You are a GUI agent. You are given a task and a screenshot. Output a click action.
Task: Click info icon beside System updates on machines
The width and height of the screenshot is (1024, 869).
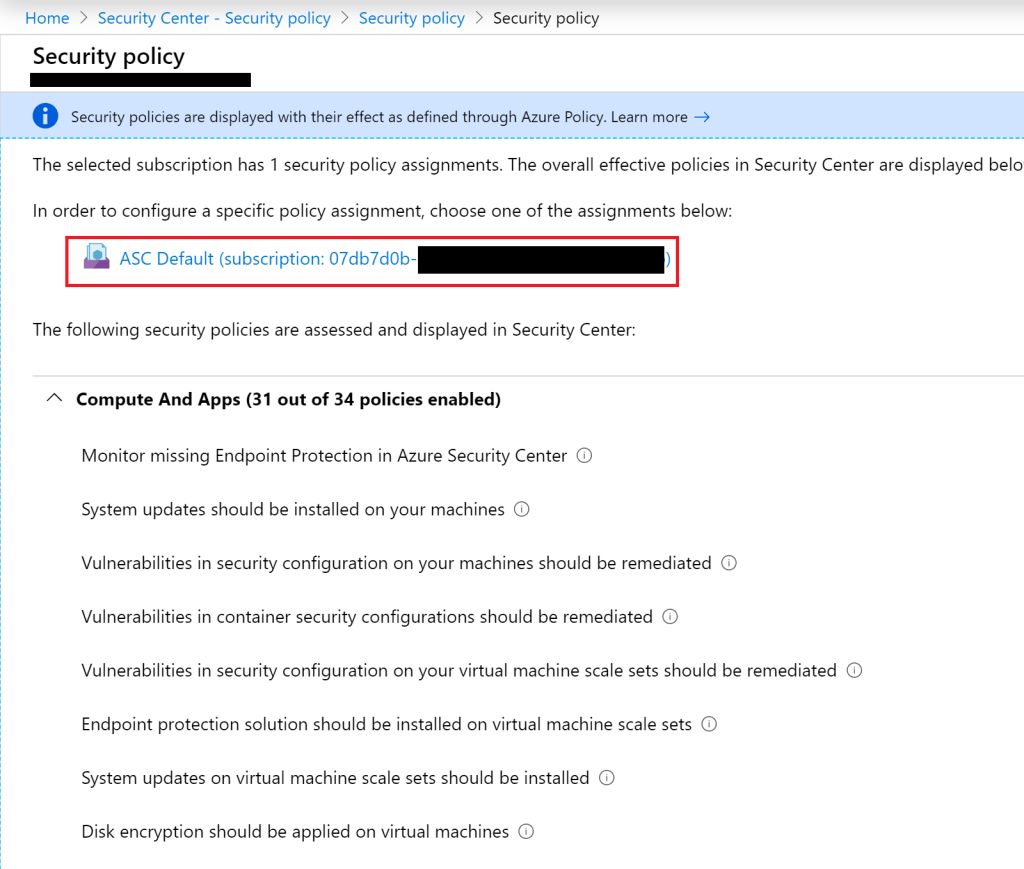521,509
